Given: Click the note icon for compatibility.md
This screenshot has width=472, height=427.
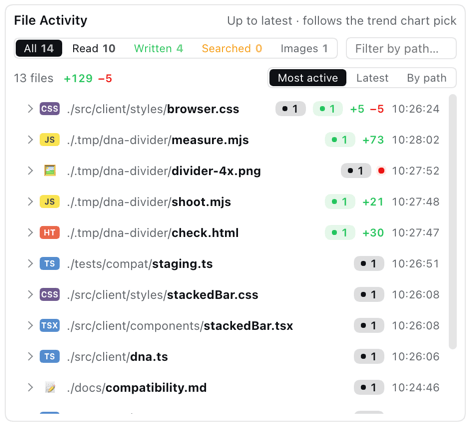Looking at the screenshot, I should coord(50,387).
